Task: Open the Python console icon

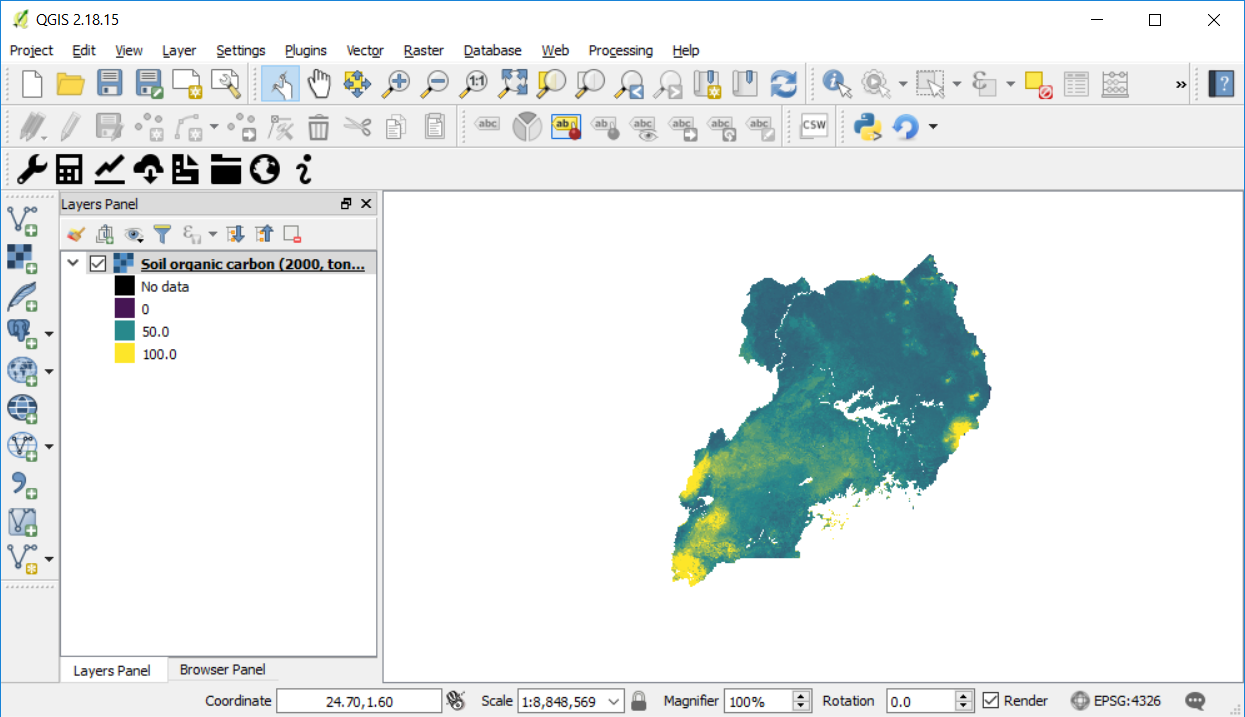Action: tap(866, 126)
